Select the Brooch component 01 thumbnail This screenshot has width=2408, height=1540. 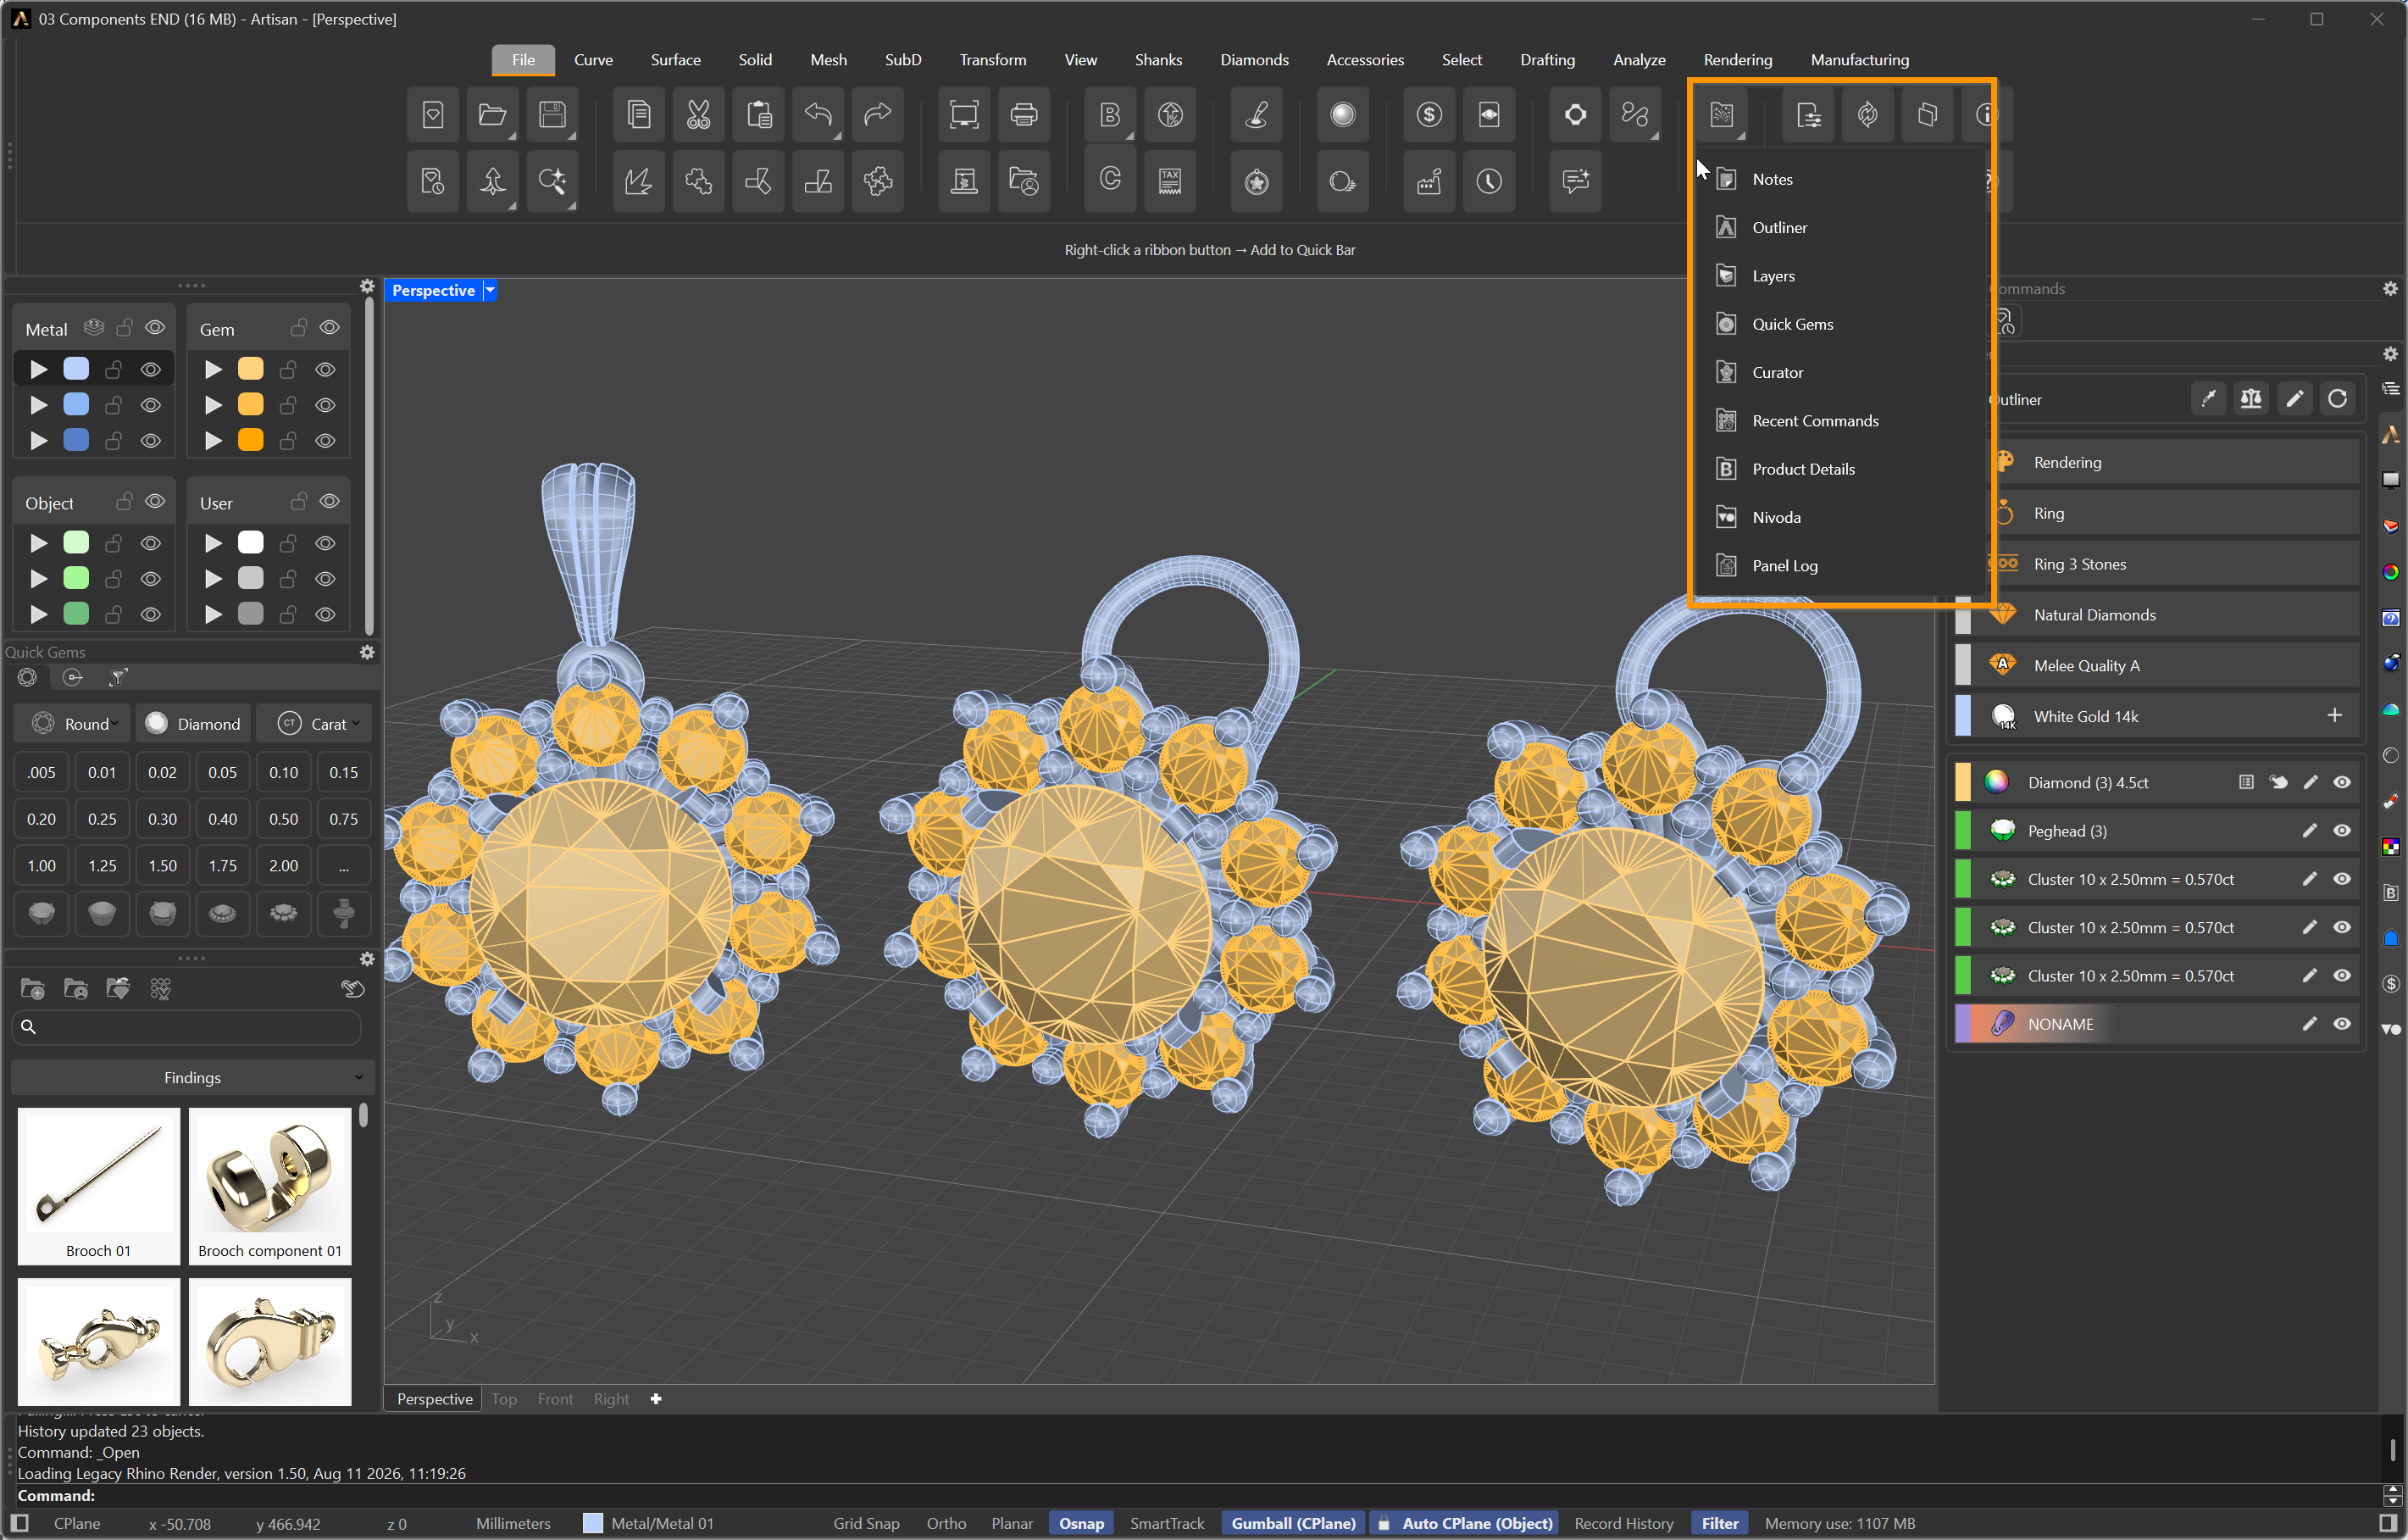[270, 1187]
